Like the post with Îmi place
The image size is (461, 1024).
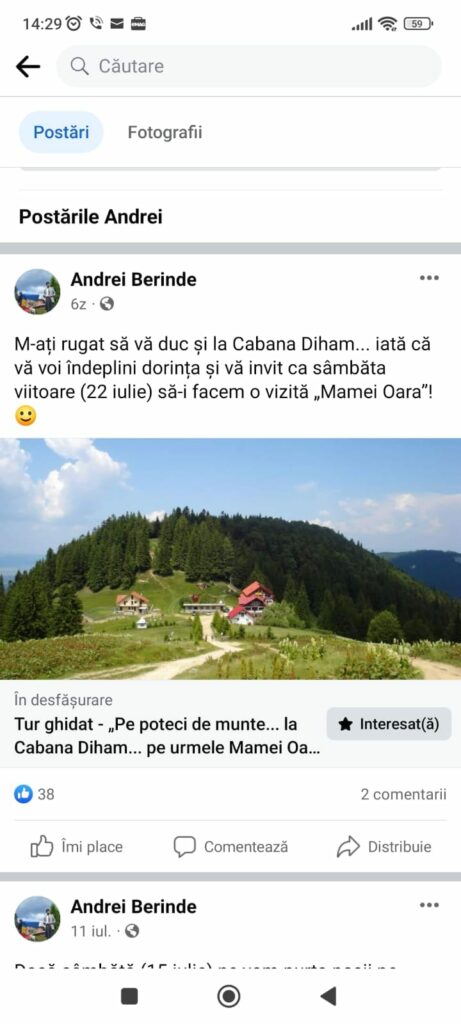coord(76,847)
